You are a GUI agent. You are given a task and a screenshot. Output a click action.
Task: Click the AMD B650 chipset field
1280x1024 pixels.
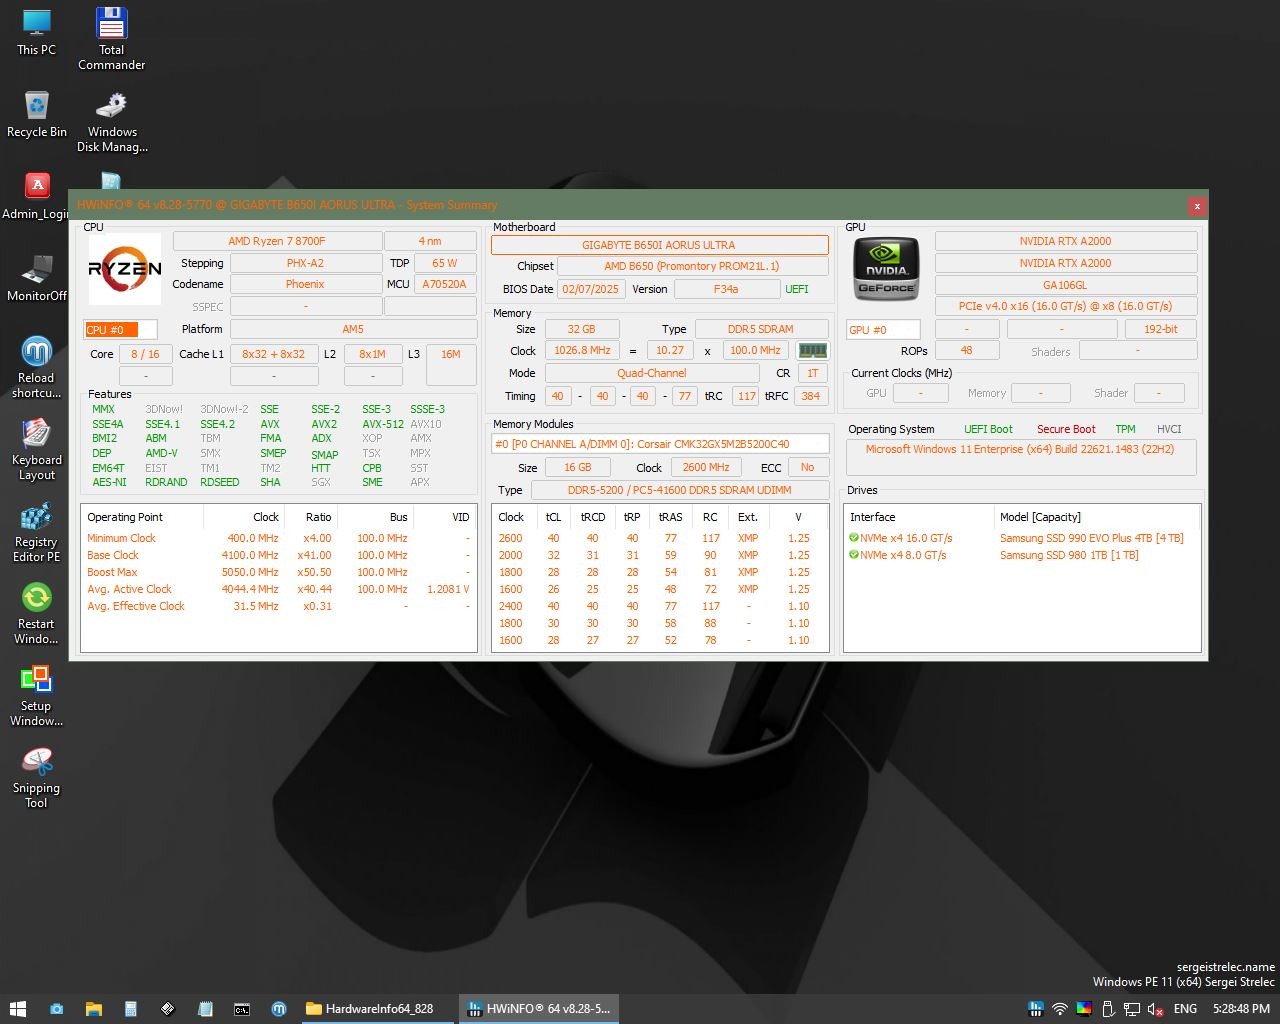tap(692, 266)
